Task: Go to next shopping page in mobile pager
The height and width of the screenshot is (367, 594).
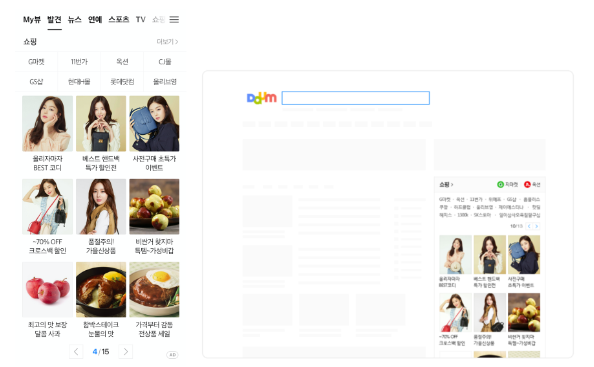Action: click(x=126, y=351)
